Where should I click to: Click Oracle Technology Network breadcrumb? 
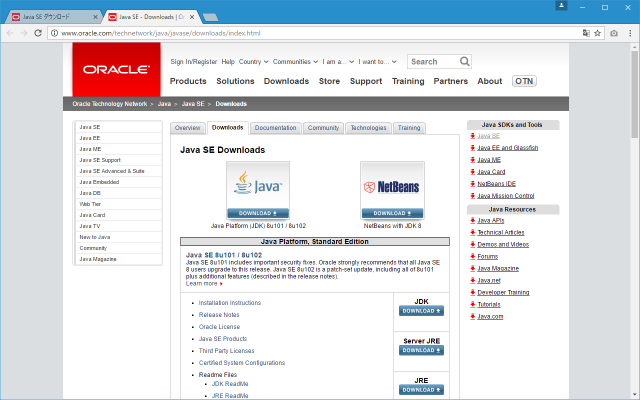click(x=110, y=104)
